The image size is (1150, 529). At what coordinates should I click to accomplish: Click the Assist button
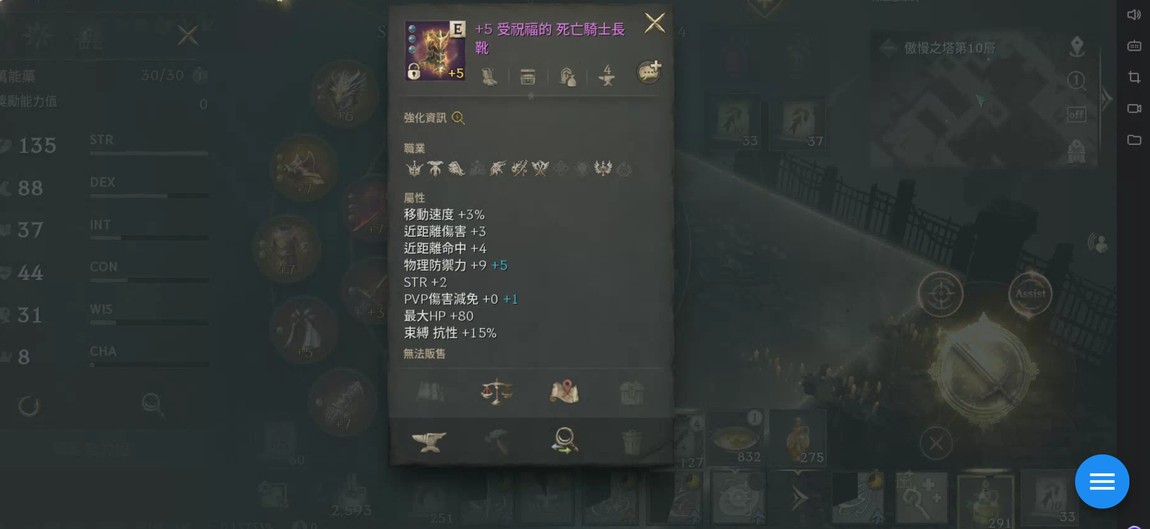tap(1030, 293)
